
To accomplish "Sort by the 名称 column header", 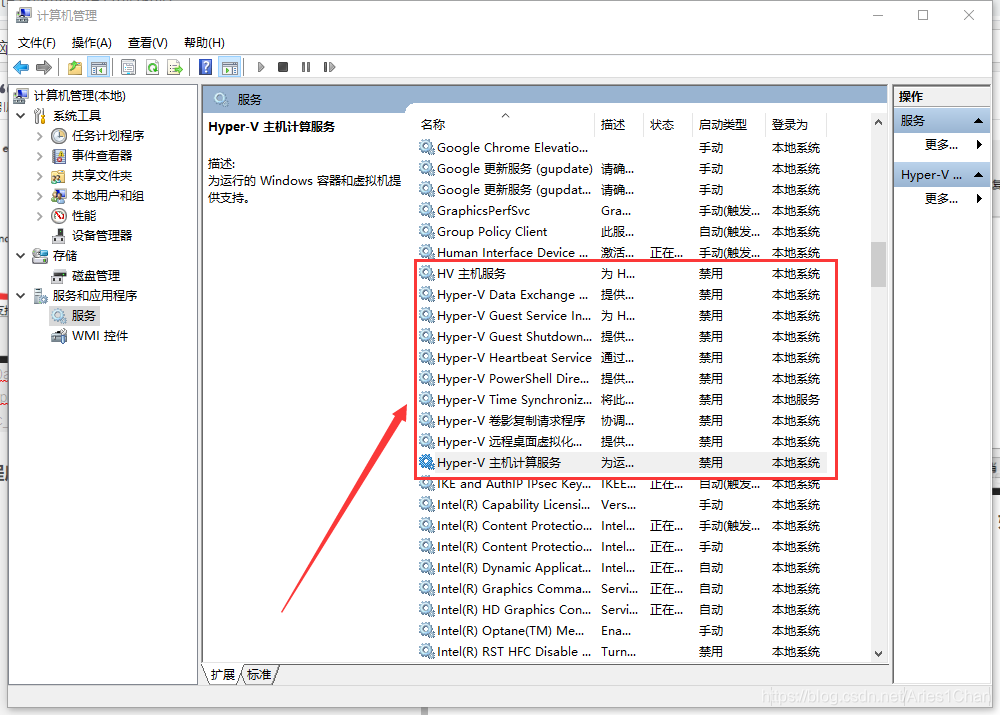I will [x=505, y=124].
